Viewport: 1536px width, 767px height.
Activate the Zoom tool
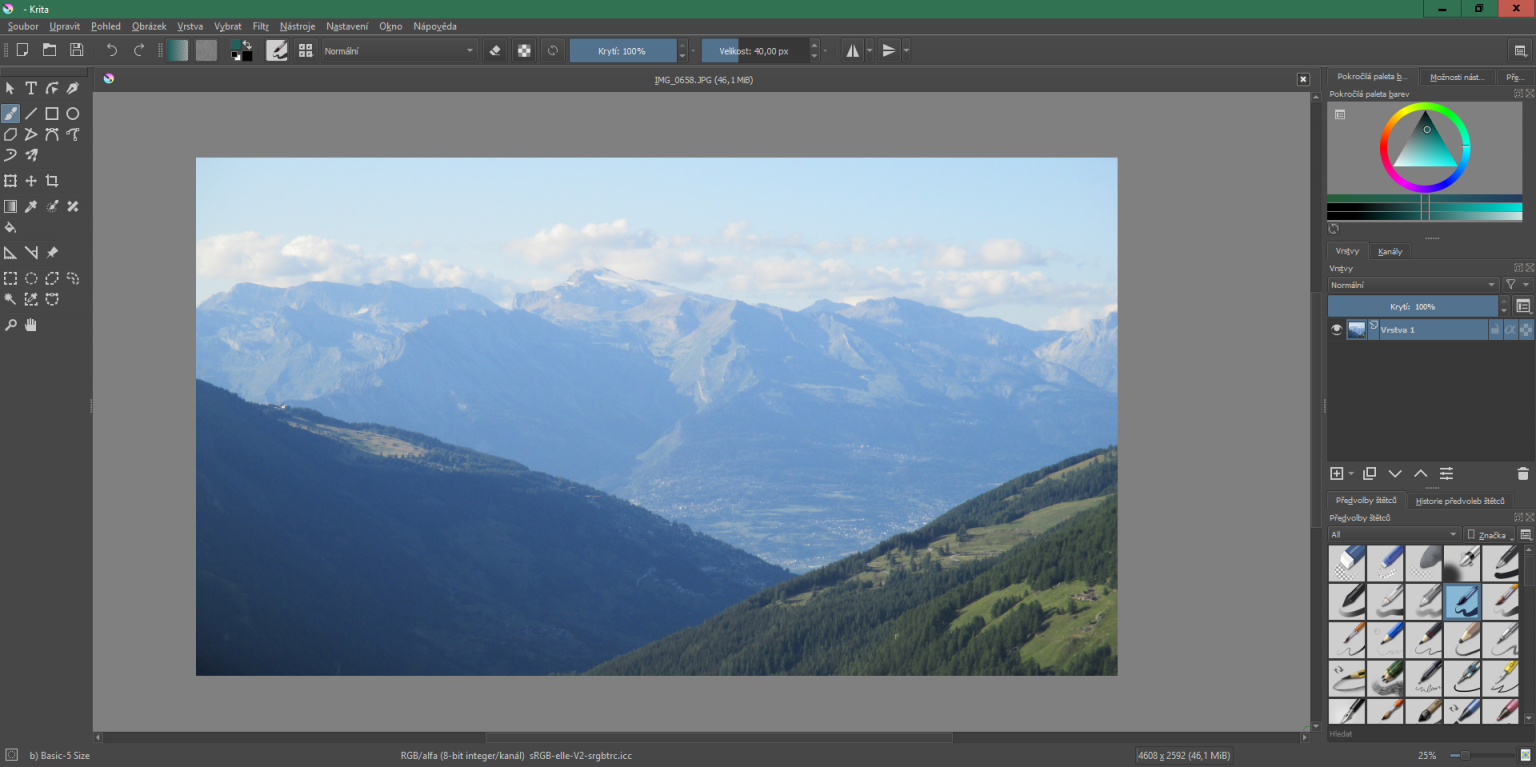(10, 324)
